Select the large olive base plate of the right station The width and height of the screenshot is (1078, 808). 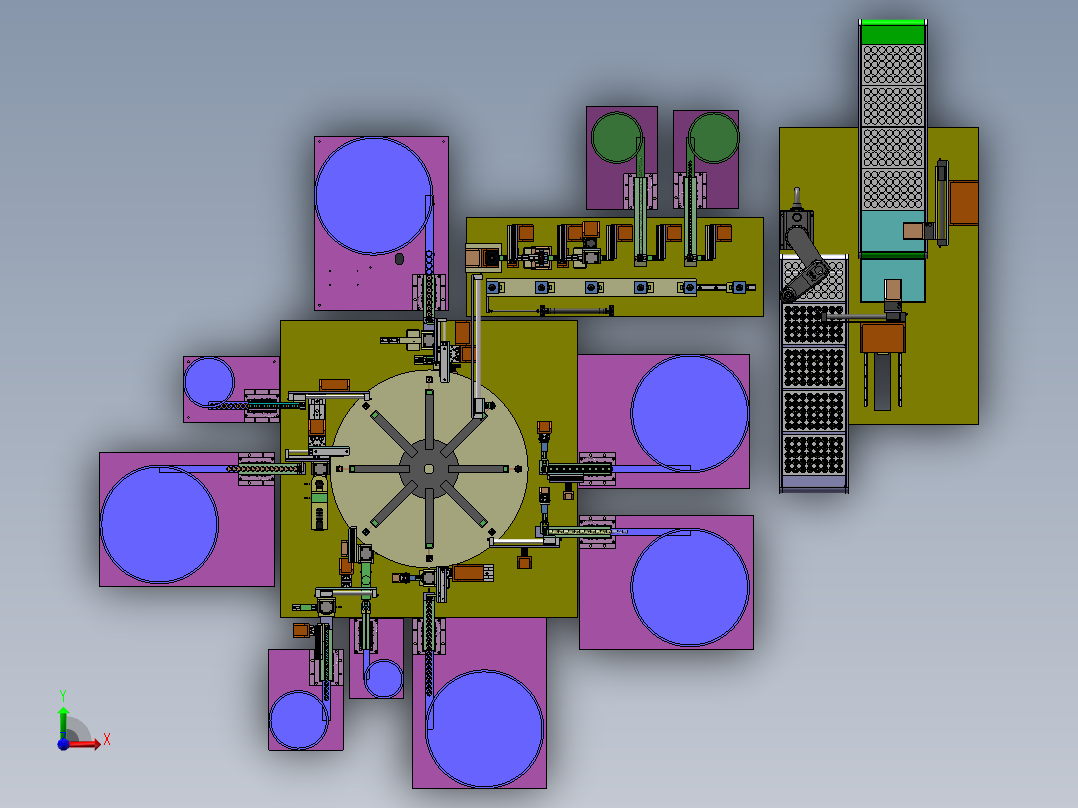tap(879, 275)
